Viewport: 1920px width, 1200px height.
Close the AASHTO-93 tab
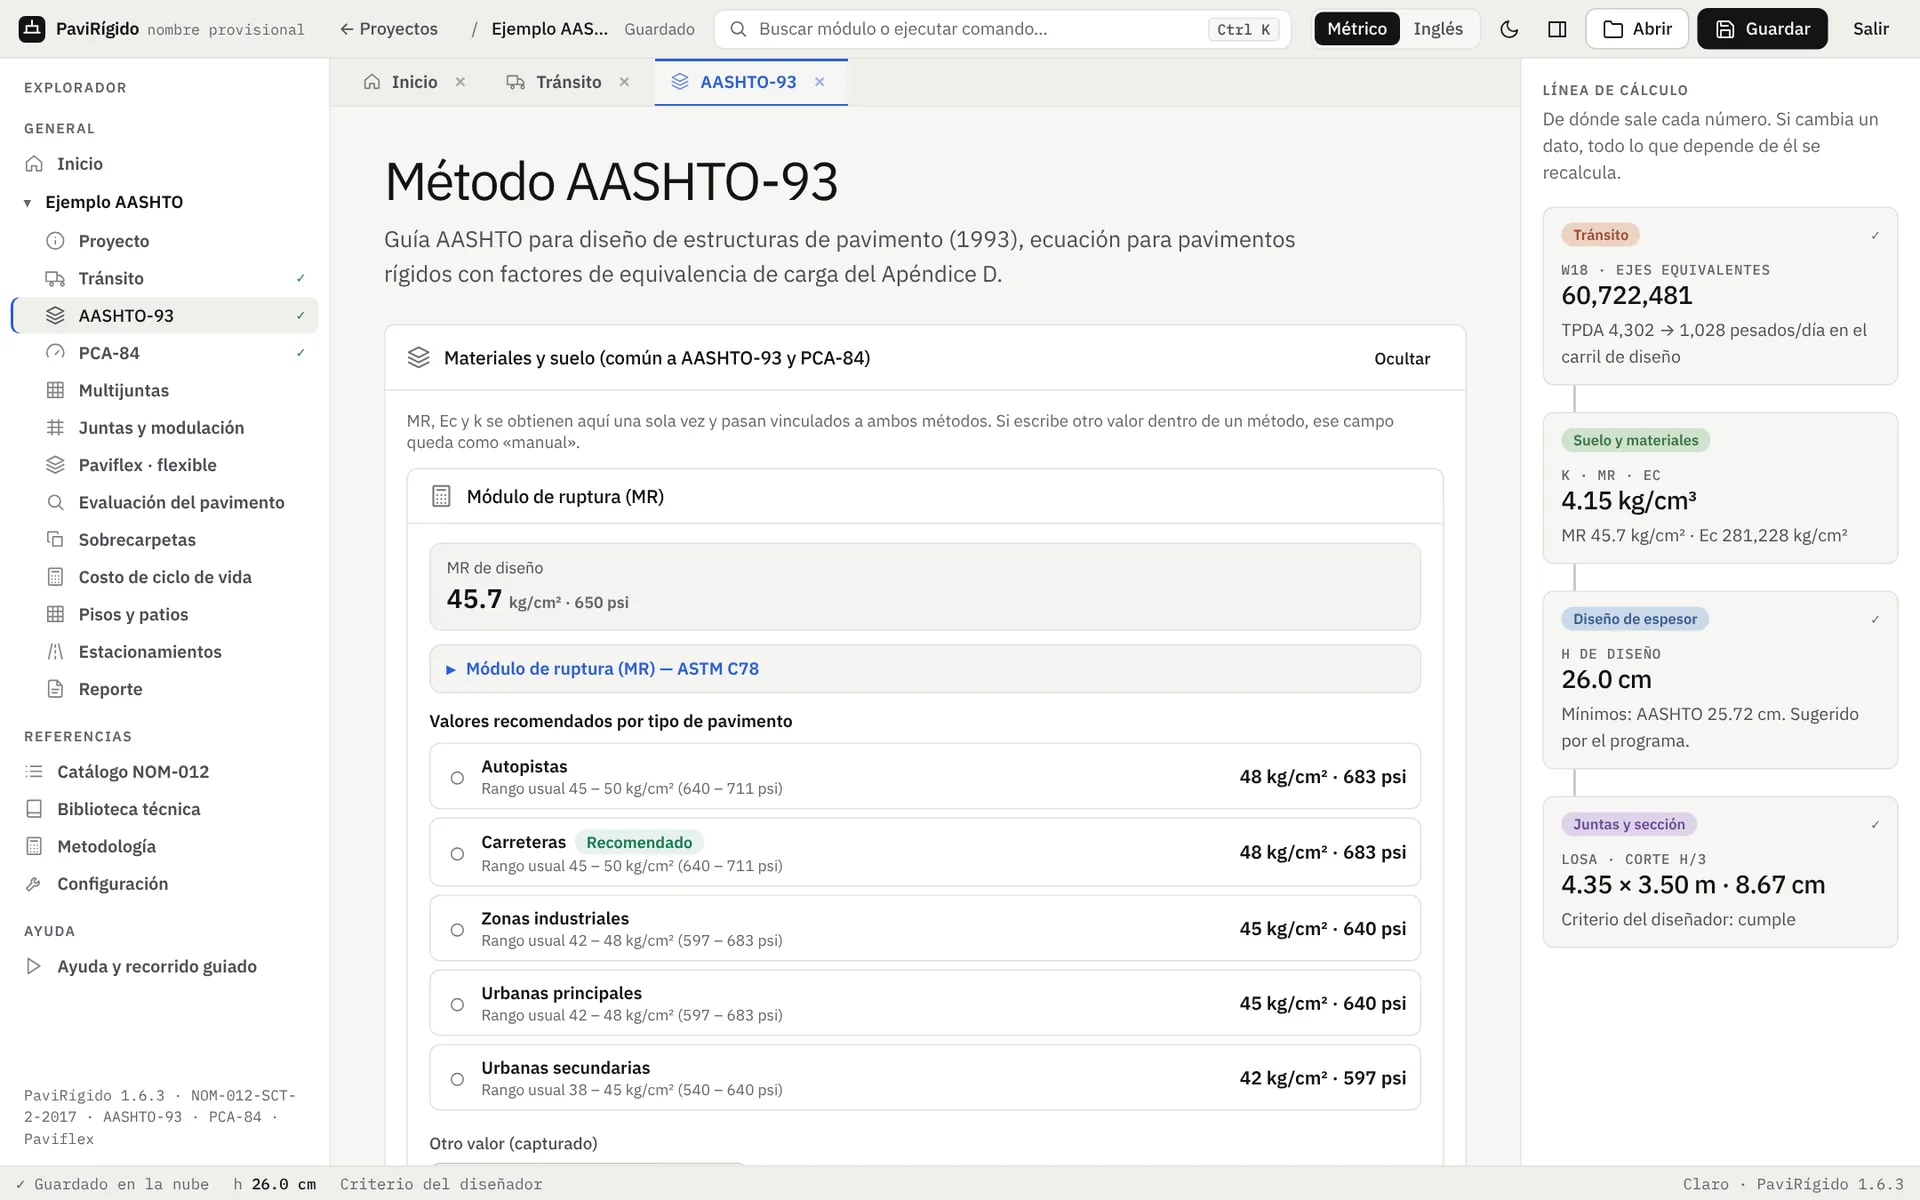(820, 82)
